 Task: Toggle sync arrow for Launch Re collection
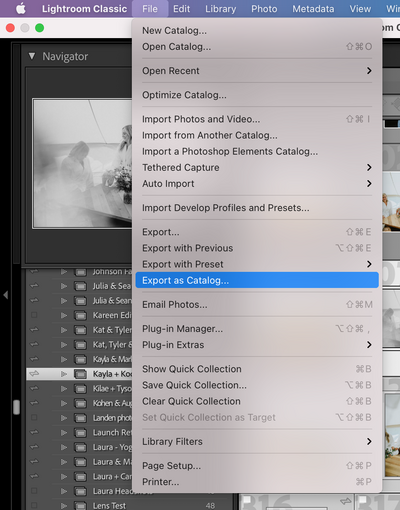34,432
